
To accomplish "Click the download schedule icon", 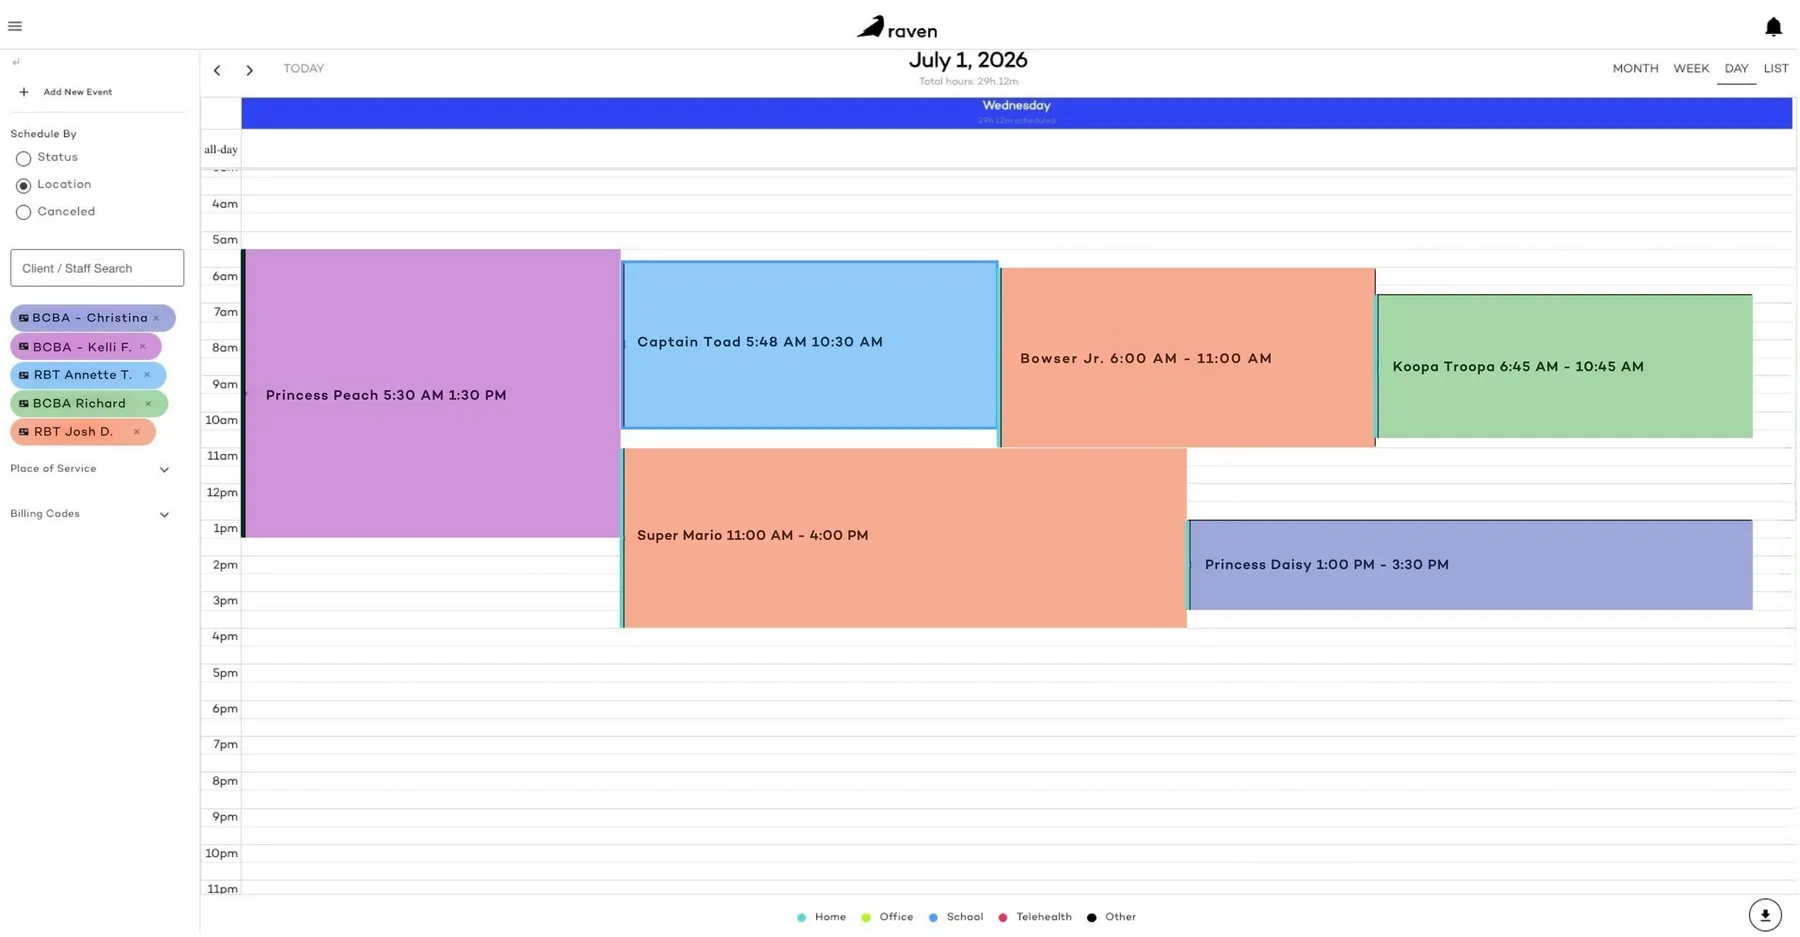I will (1765, 915).
